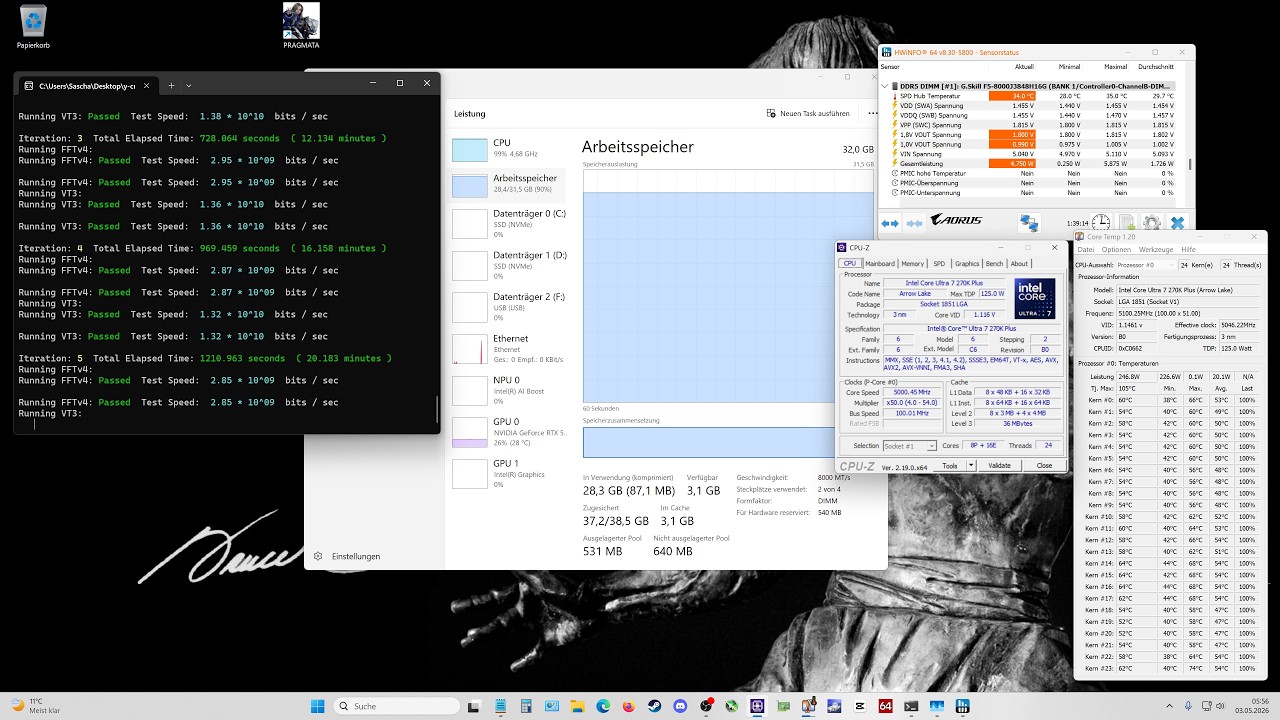Click the taskbar Suche search field
The height and width of the screenshot is (720, 1280).
point(396,706)
